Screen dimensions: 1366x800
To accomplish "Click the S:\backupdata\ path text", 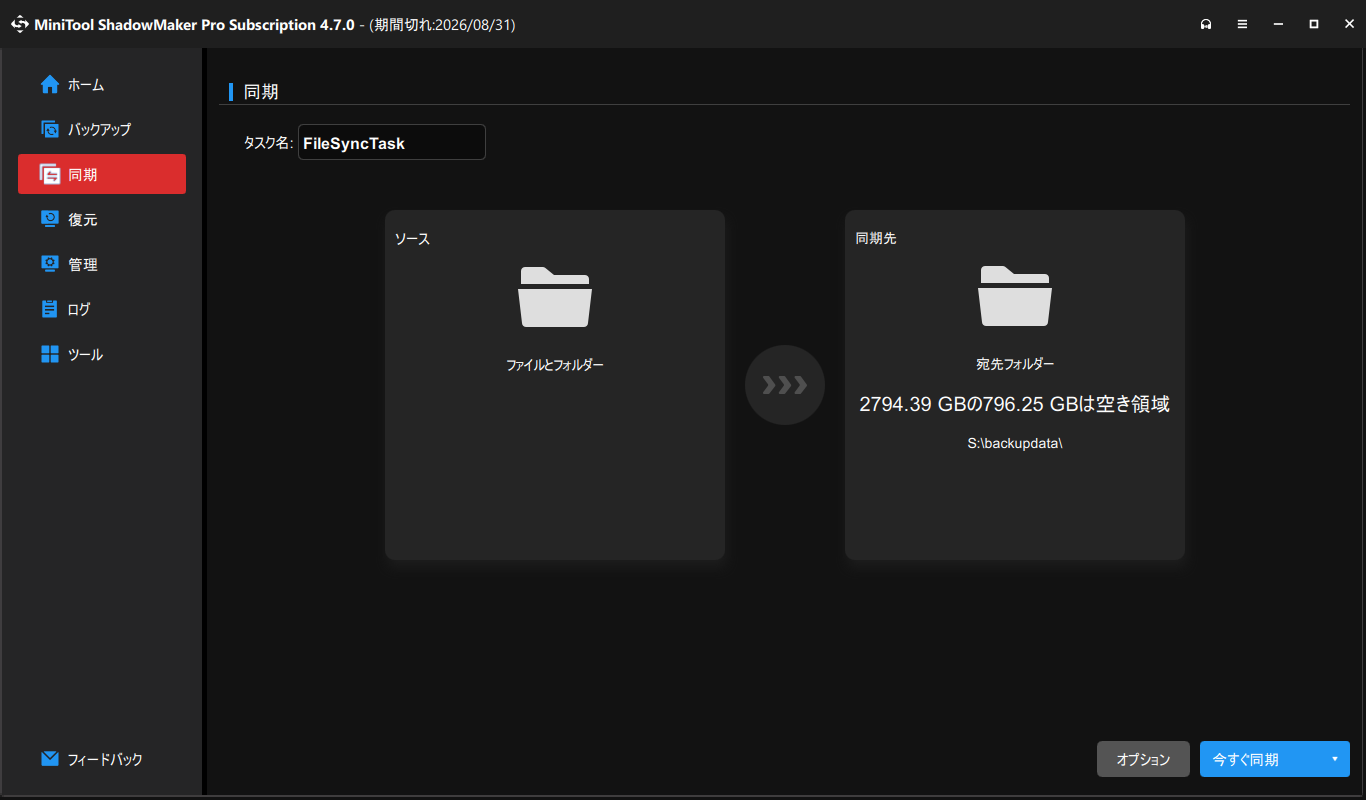I will [1015, 442].
